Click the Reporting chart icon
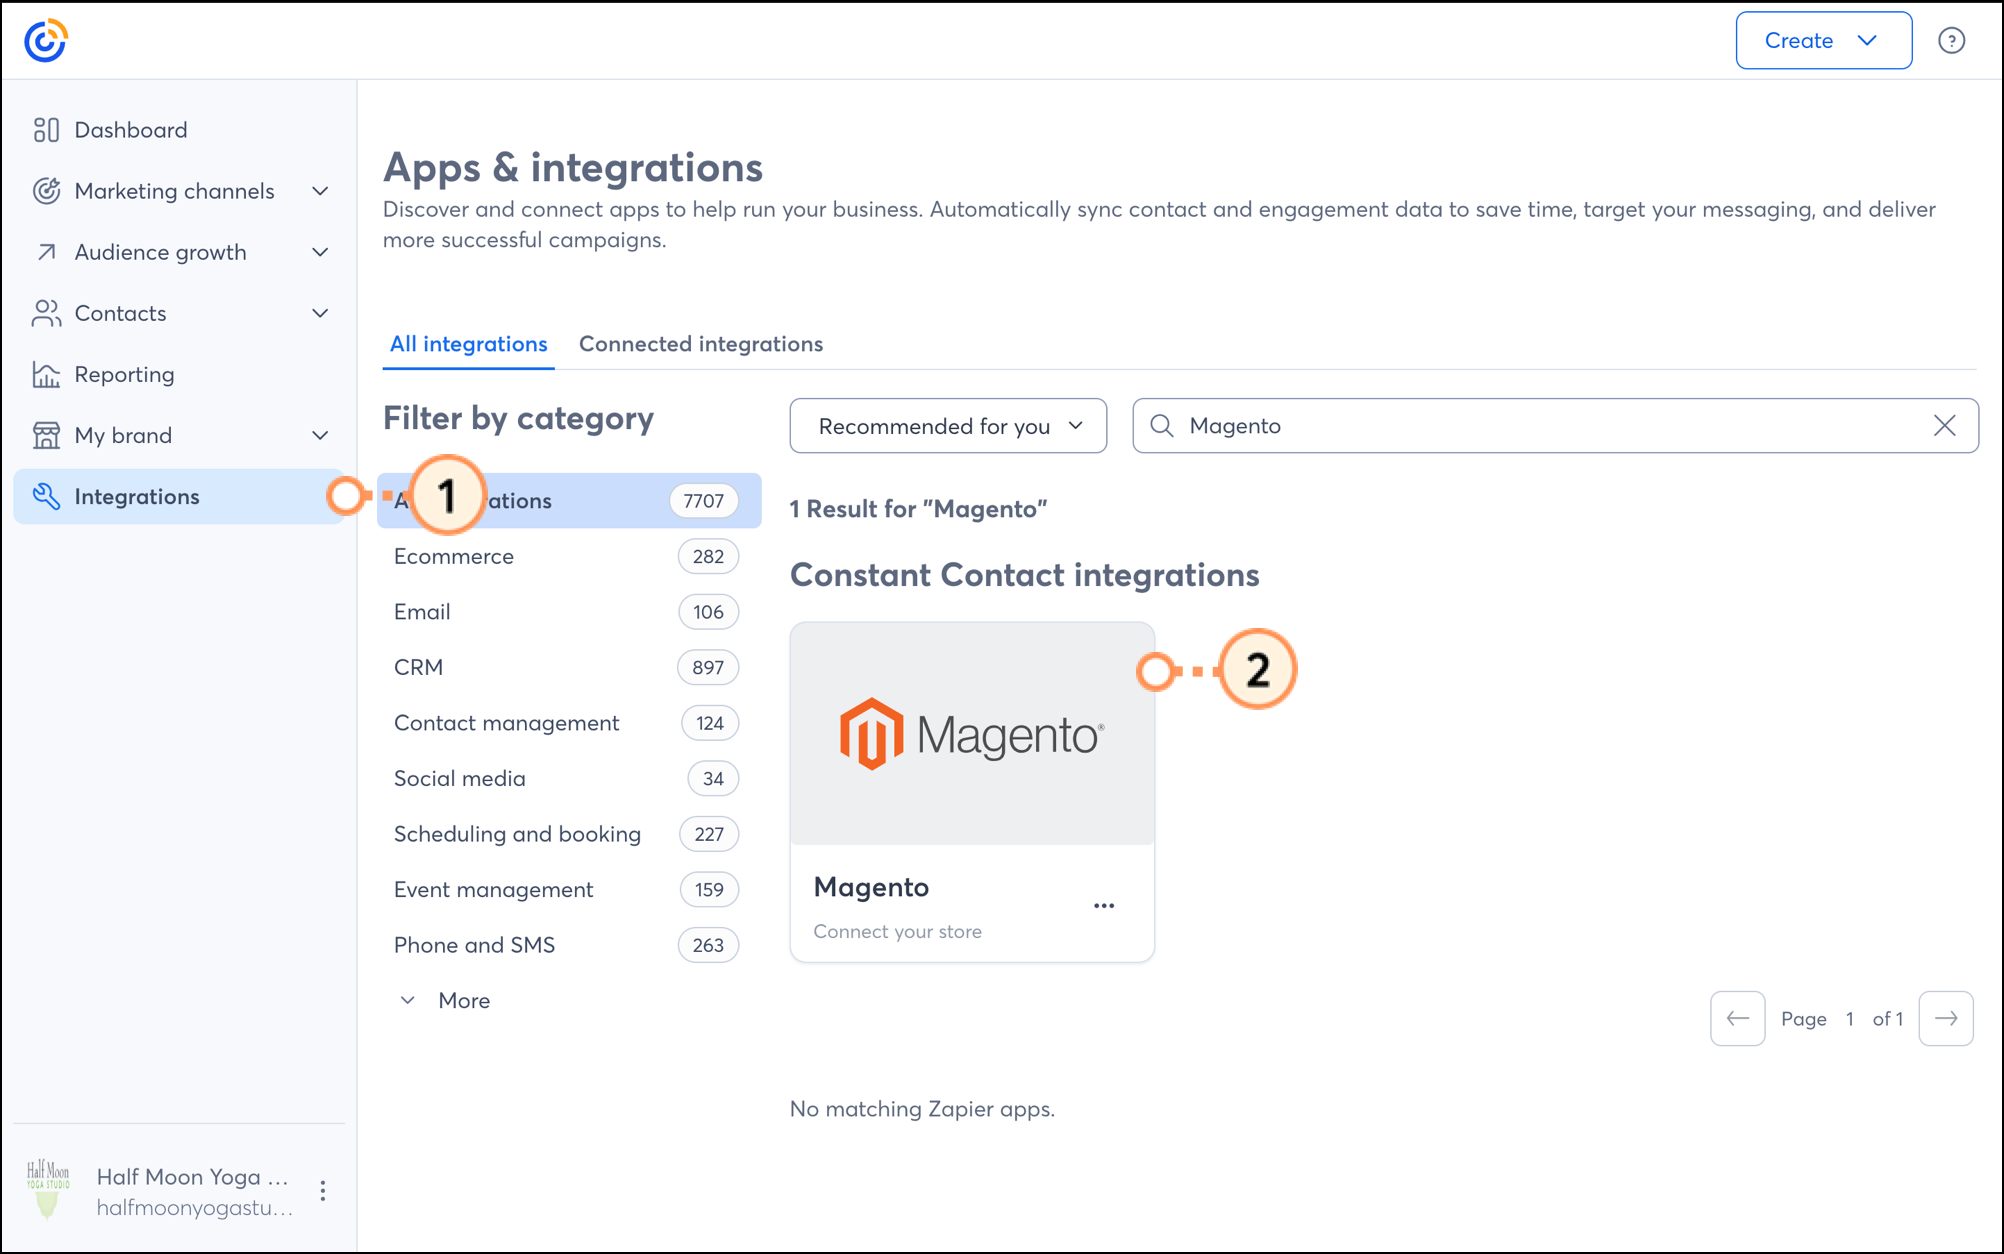This screenshot has width=2004, height=1254. pyautogui.click(x=46, y=374)
